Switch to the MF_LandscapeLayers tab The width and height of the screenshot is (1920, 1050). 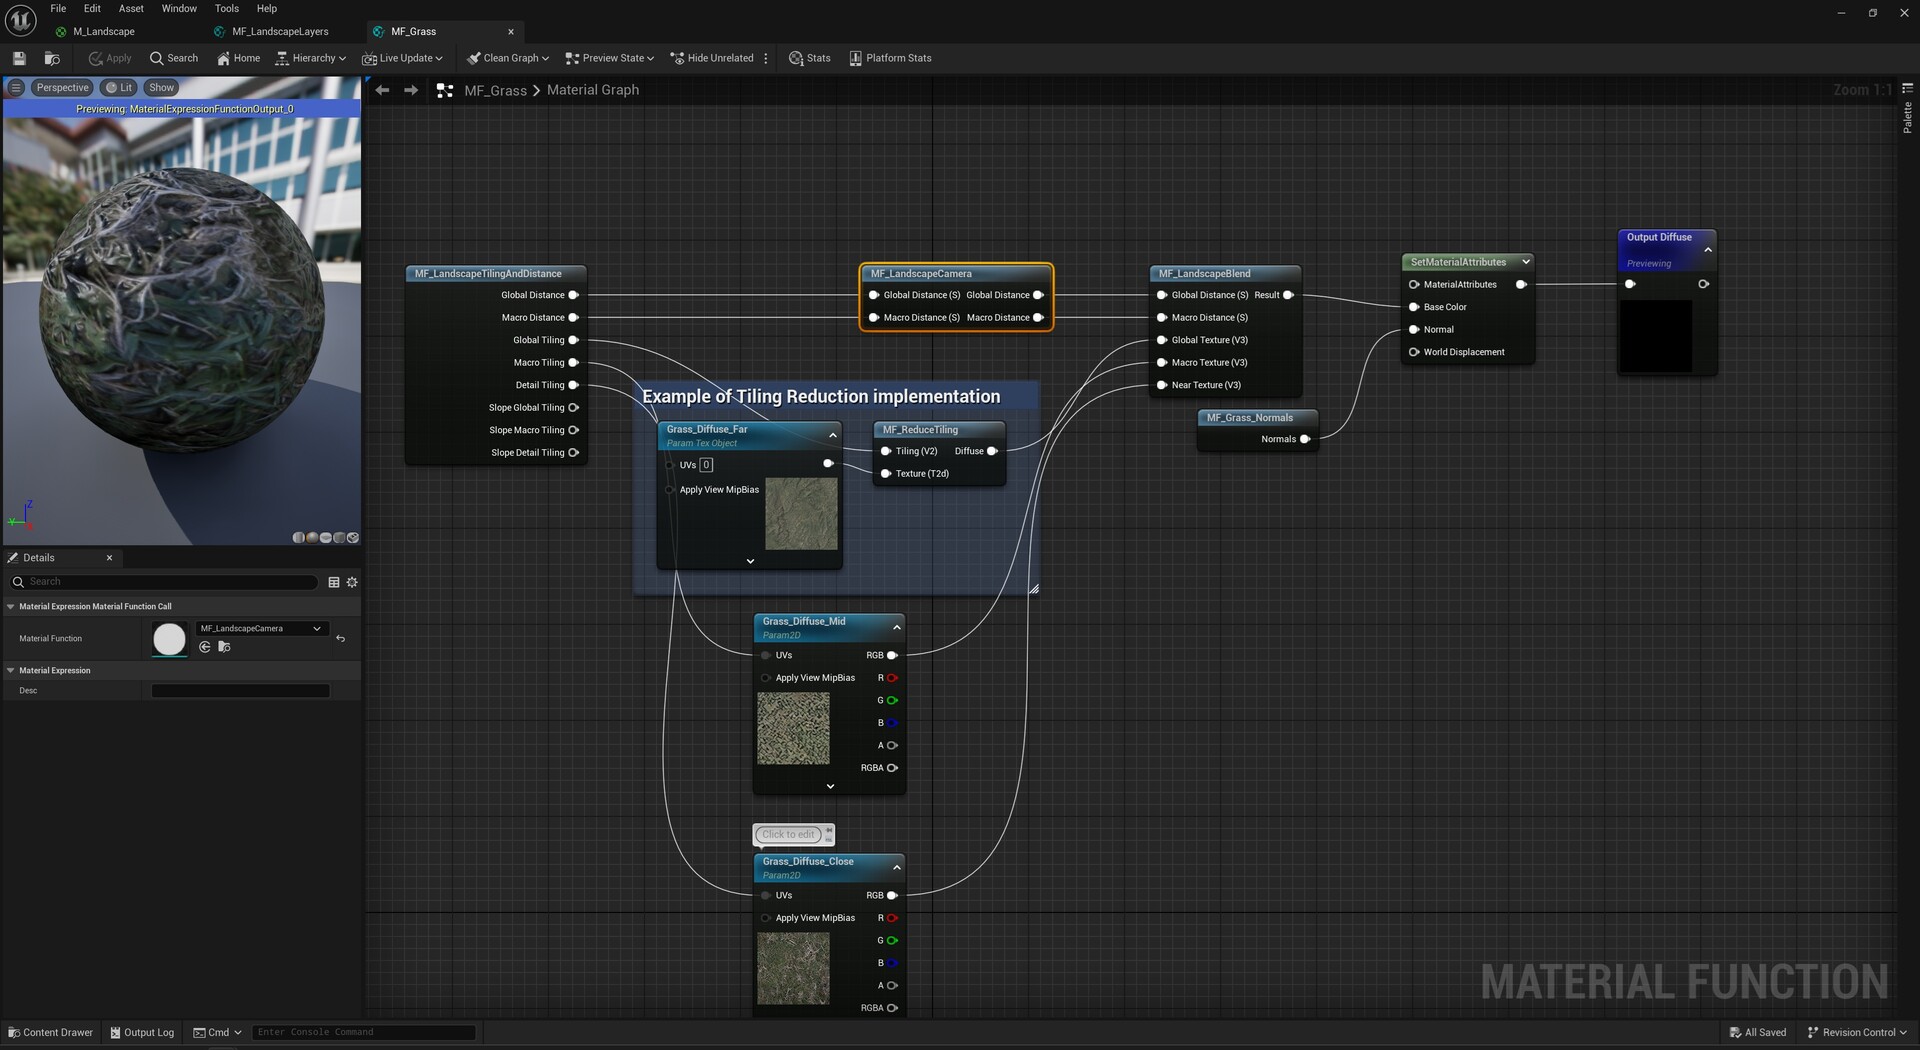click(280, 31)
